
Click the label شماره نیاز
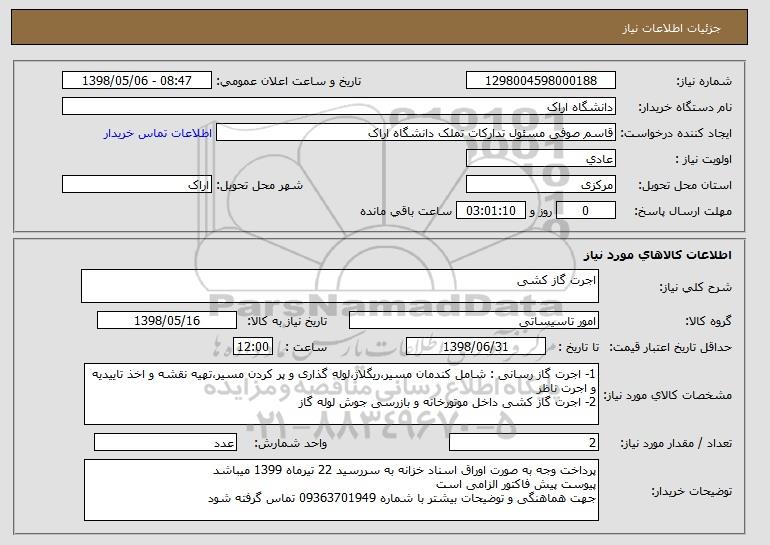[x=704, y=81]
